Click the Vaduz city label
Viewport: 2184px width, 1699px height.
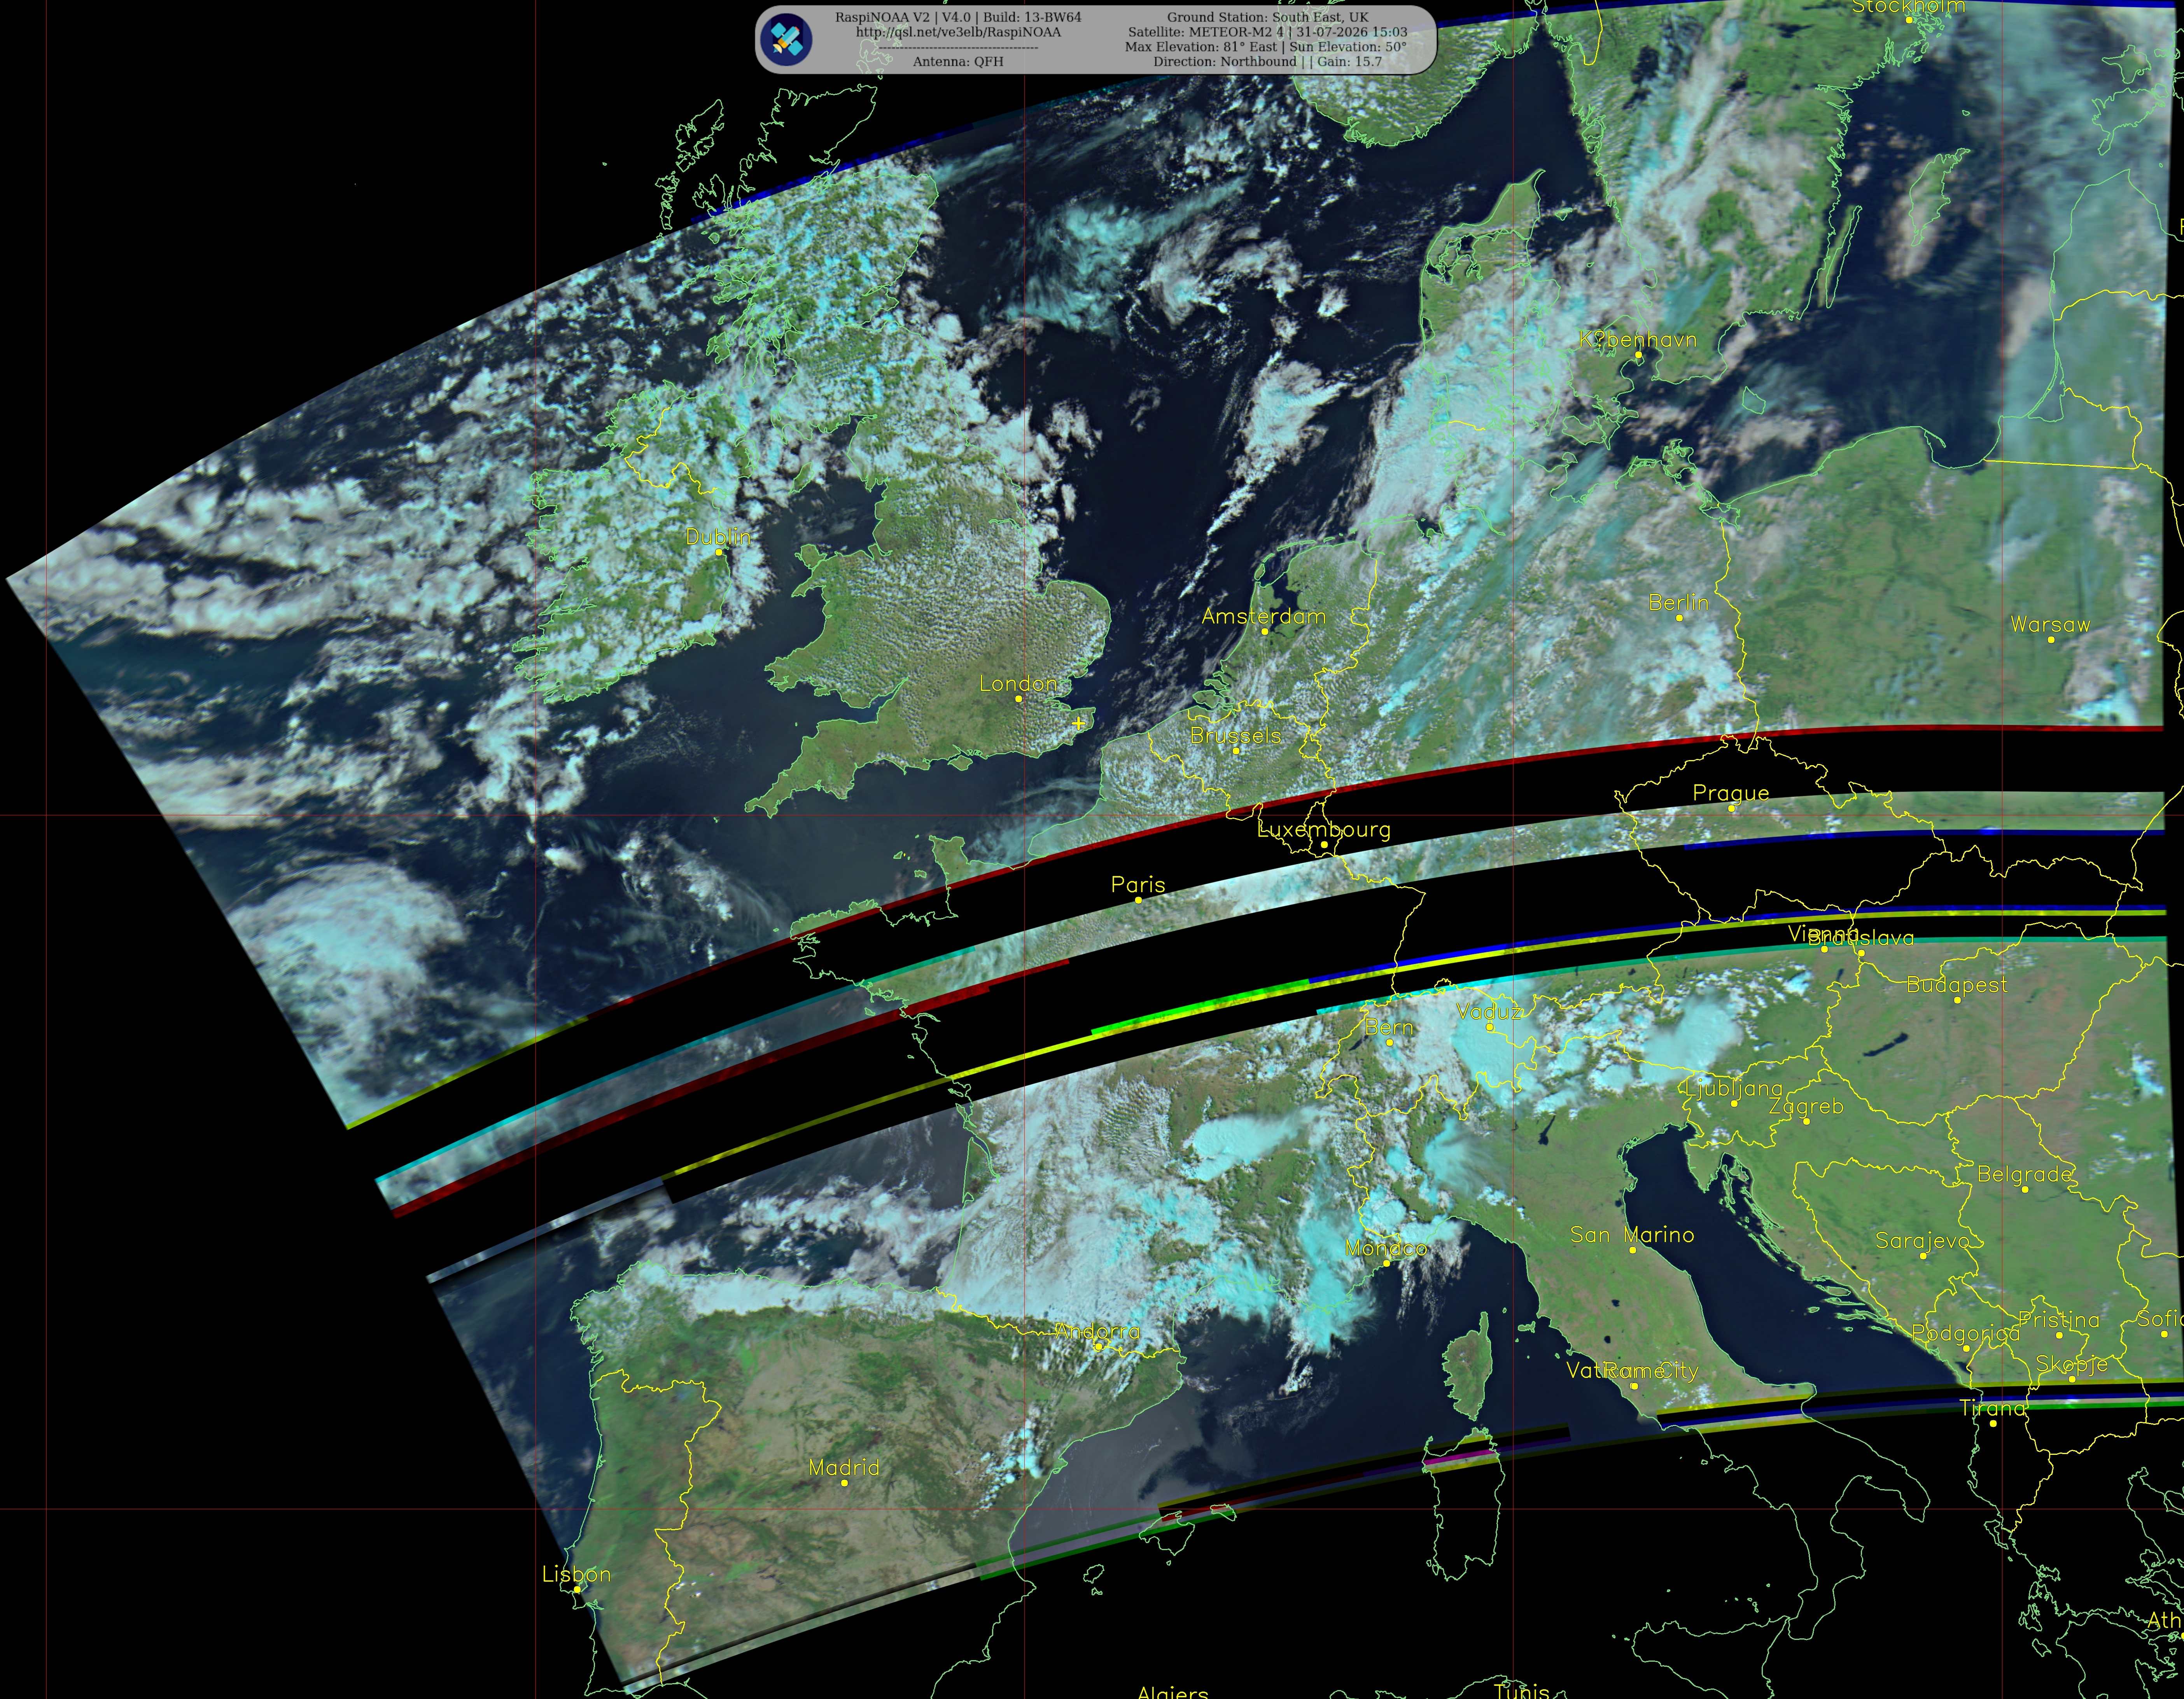click(1489, 1012)
